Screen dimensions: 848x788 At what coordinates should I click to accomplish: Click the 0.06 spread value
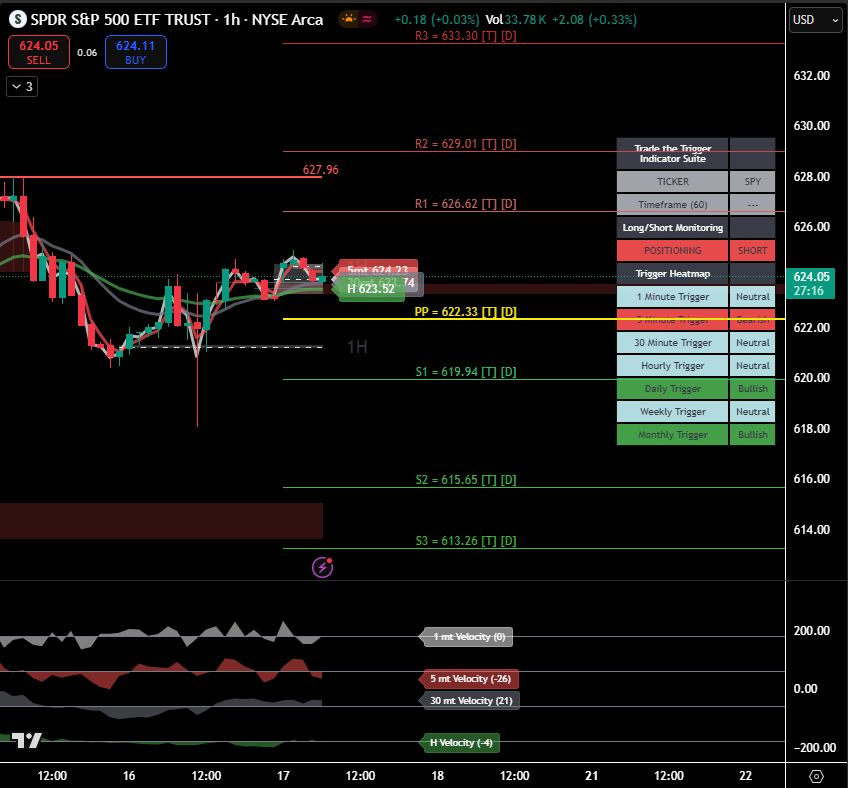click(87, 52)
